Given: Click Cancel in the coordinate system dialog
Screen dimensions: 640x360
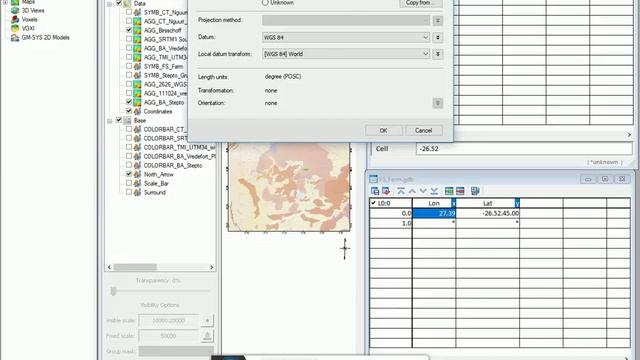Looking at the screenshot, I should (423, 131).
